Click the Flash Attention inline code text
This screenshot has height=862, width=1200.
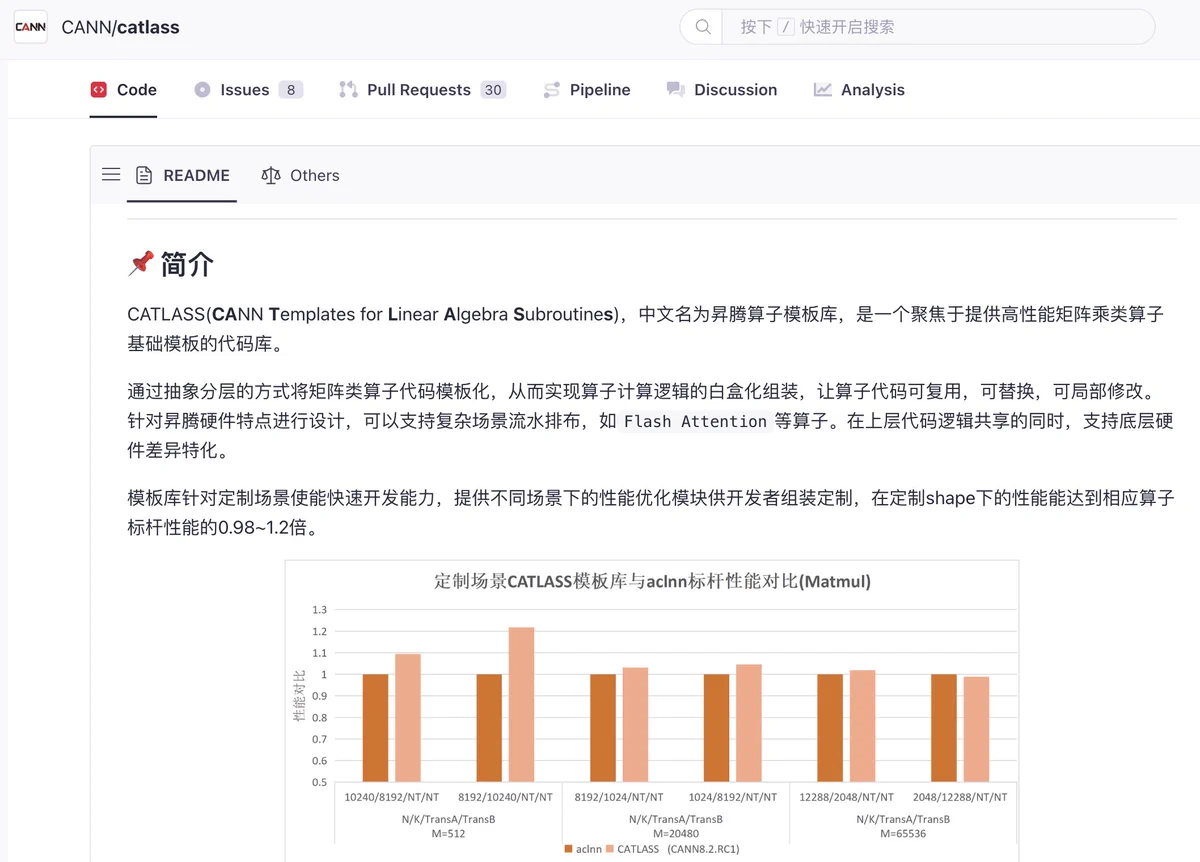(x=695, y=421)
